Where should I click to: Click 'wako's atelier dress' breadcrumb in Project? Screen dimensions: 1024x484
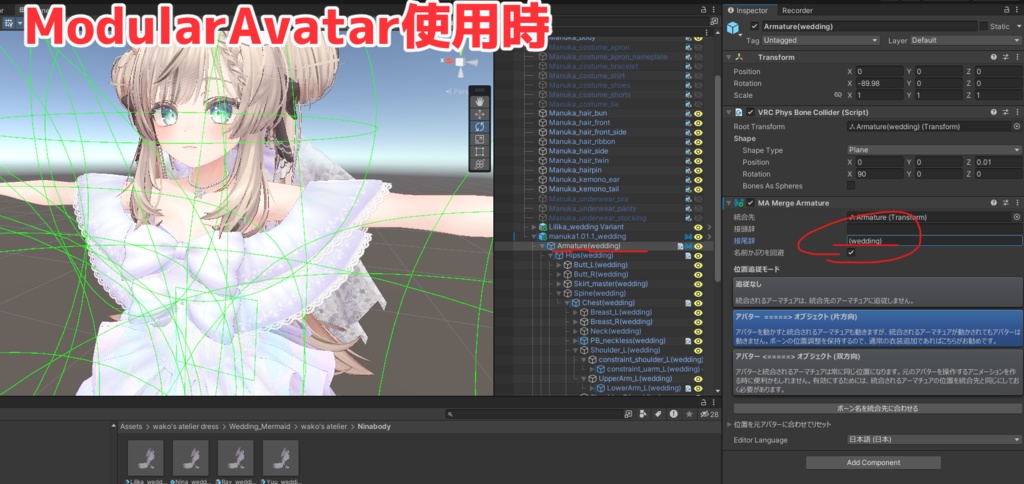[x=187, y=427]
